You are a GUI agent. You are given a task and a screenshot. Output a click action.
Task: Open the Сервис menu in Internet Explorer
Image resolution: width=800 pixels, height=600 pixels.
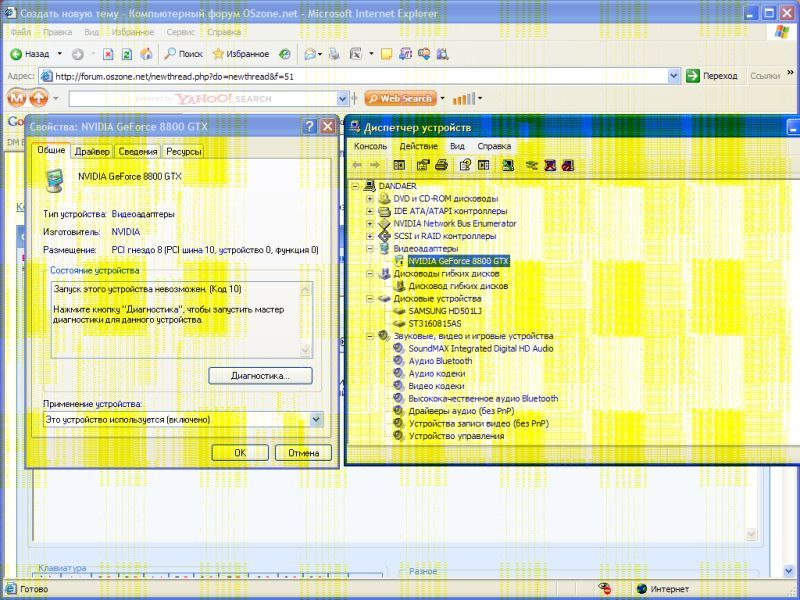[x=181, y=32]
